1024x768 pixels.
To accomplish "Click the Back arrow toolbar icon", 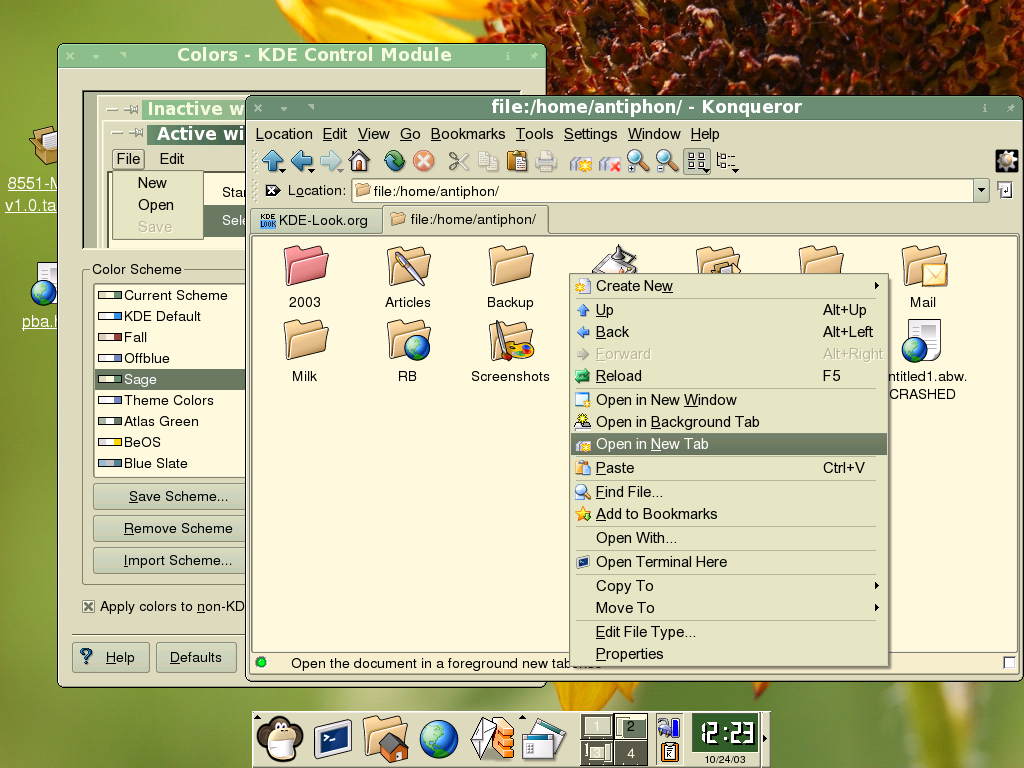I will [x=300, y=160].
